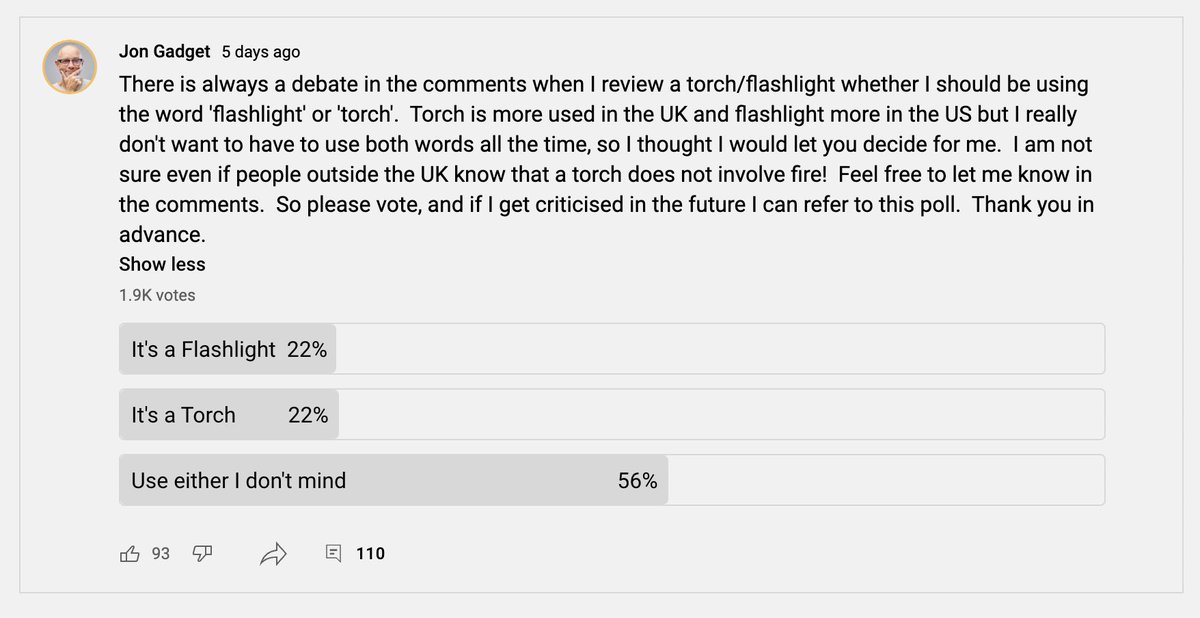Click the 22% result beside Torch
Screen dimensions: 1200x618
click(x=308, y=415)
